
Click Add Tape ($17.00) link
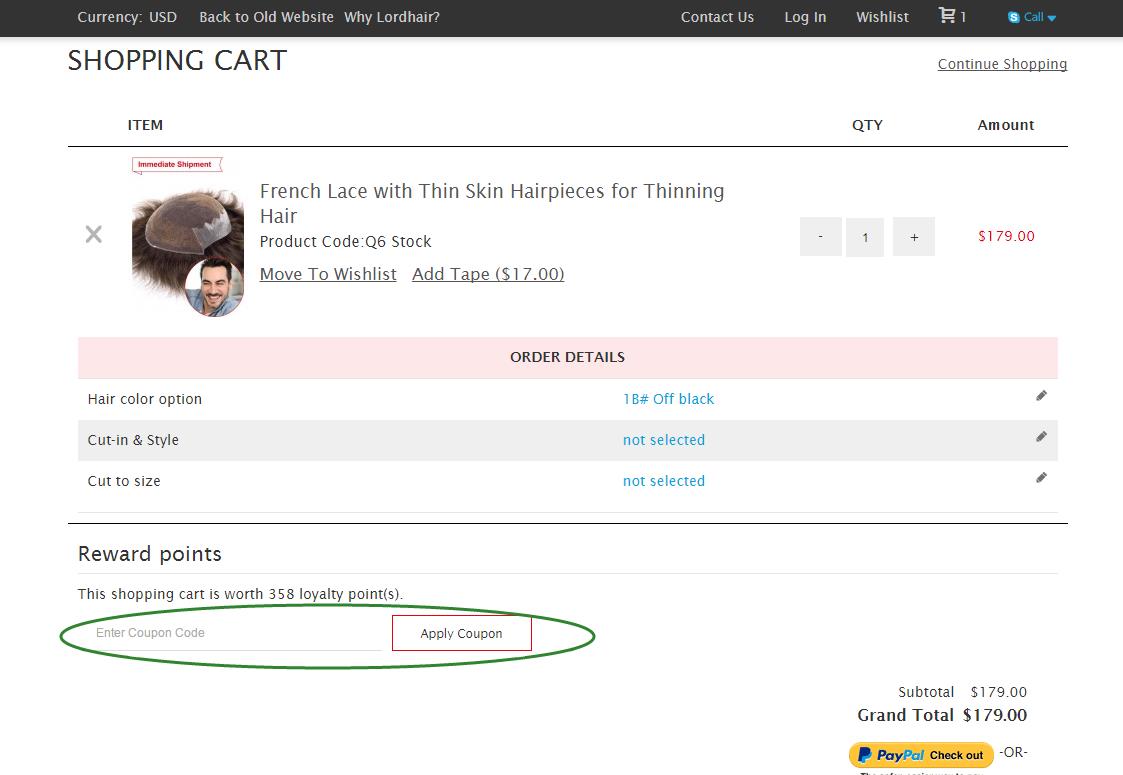[488, 274]
